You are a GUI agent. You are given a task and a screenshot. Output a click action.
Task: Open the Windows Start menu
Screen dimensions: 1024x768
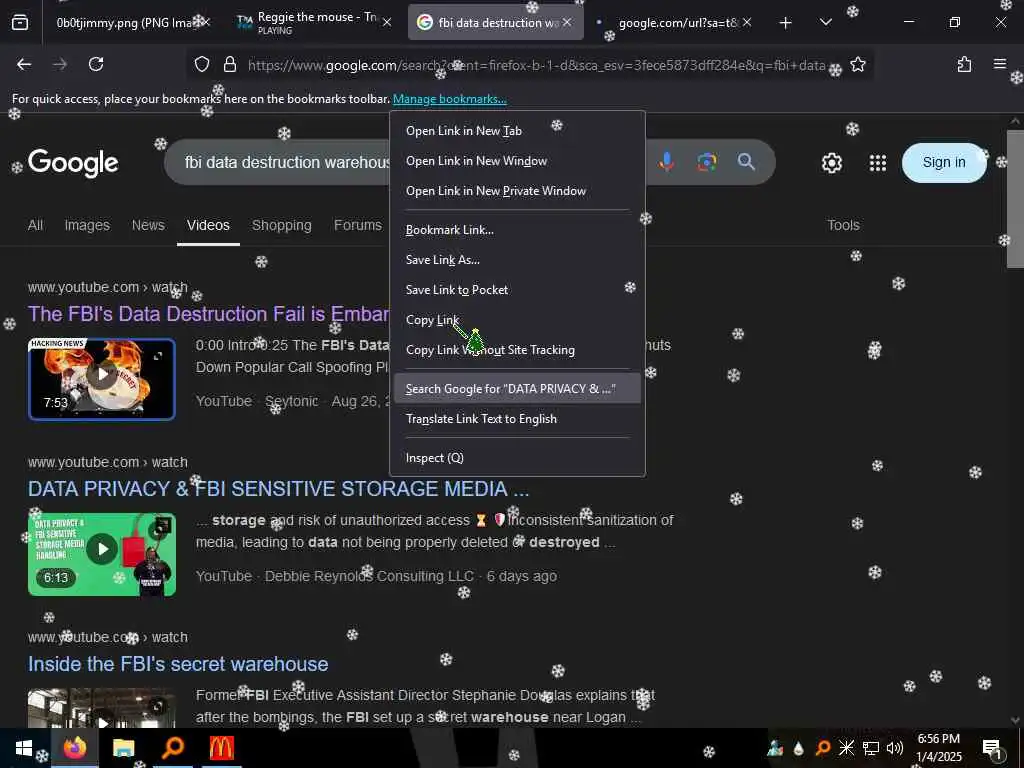point(24,748)
